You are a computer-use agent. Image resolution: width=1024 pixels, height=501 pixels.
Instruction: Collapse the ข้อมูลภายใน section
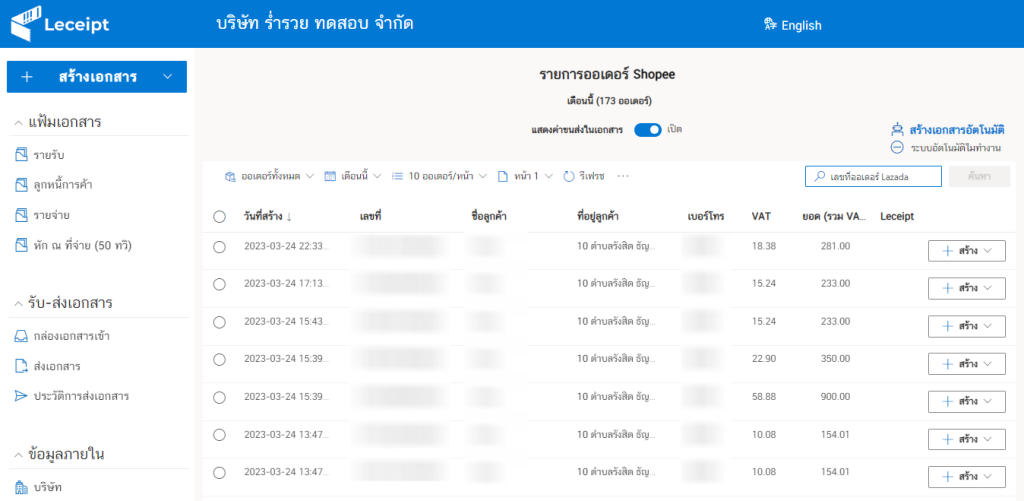(18, 455)
